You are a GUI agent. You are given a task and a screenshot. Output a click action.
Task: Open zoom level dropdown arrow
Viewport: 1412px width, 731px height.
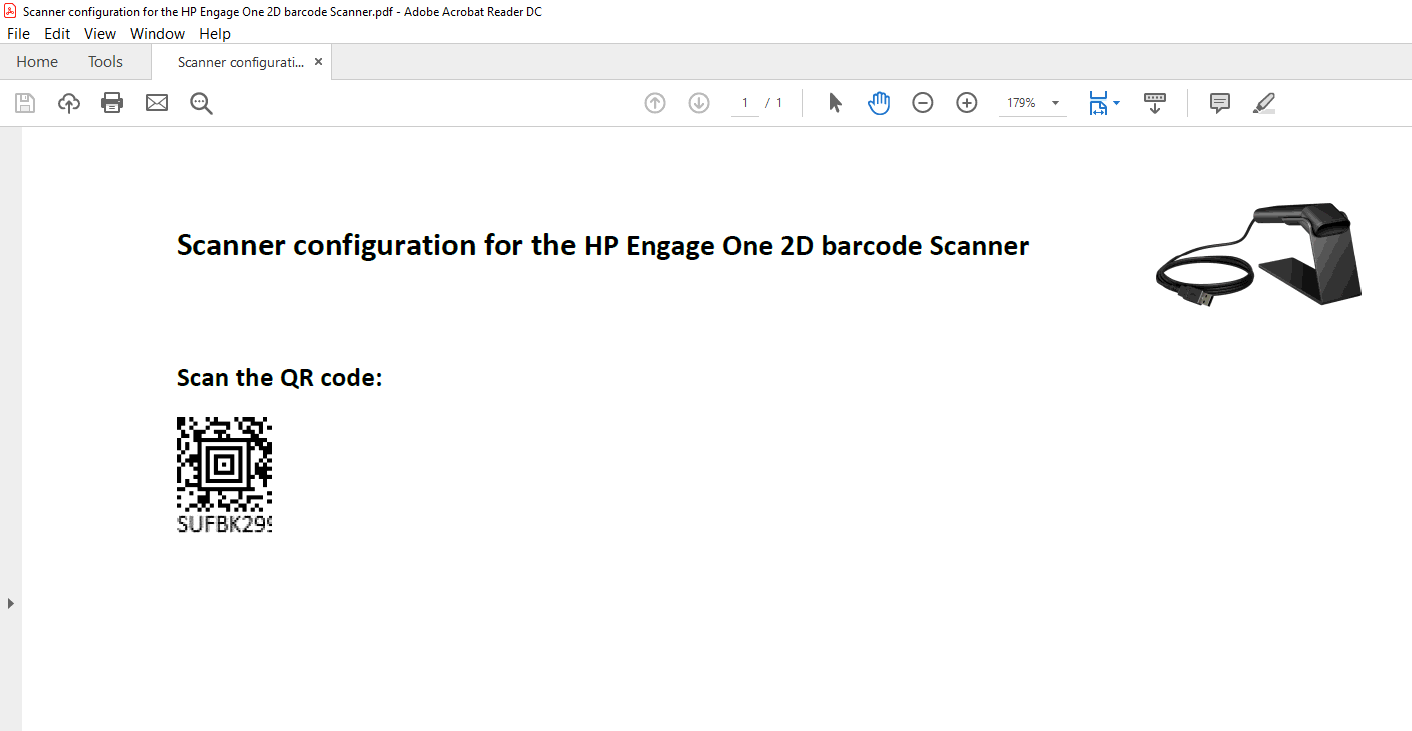tap(1055, 103)
